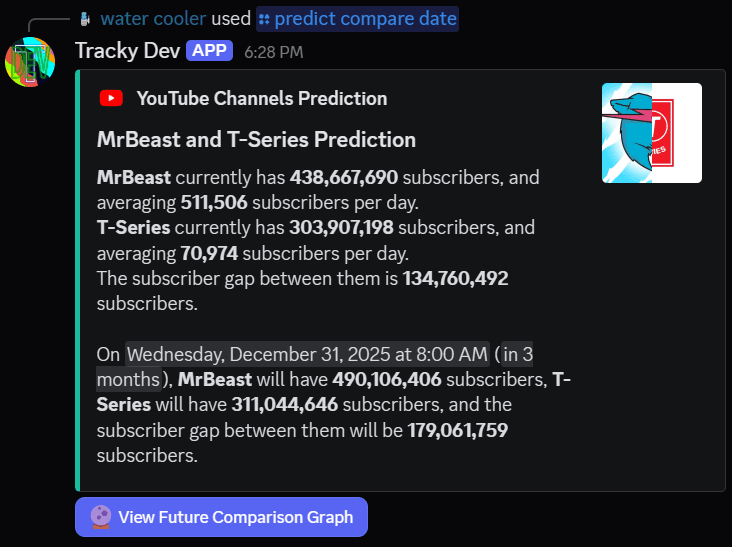Click the 438,667,690 subscriber count
The width and height of the screenshot is (732, 547).
pyautogui.click(x=344, y=178)
